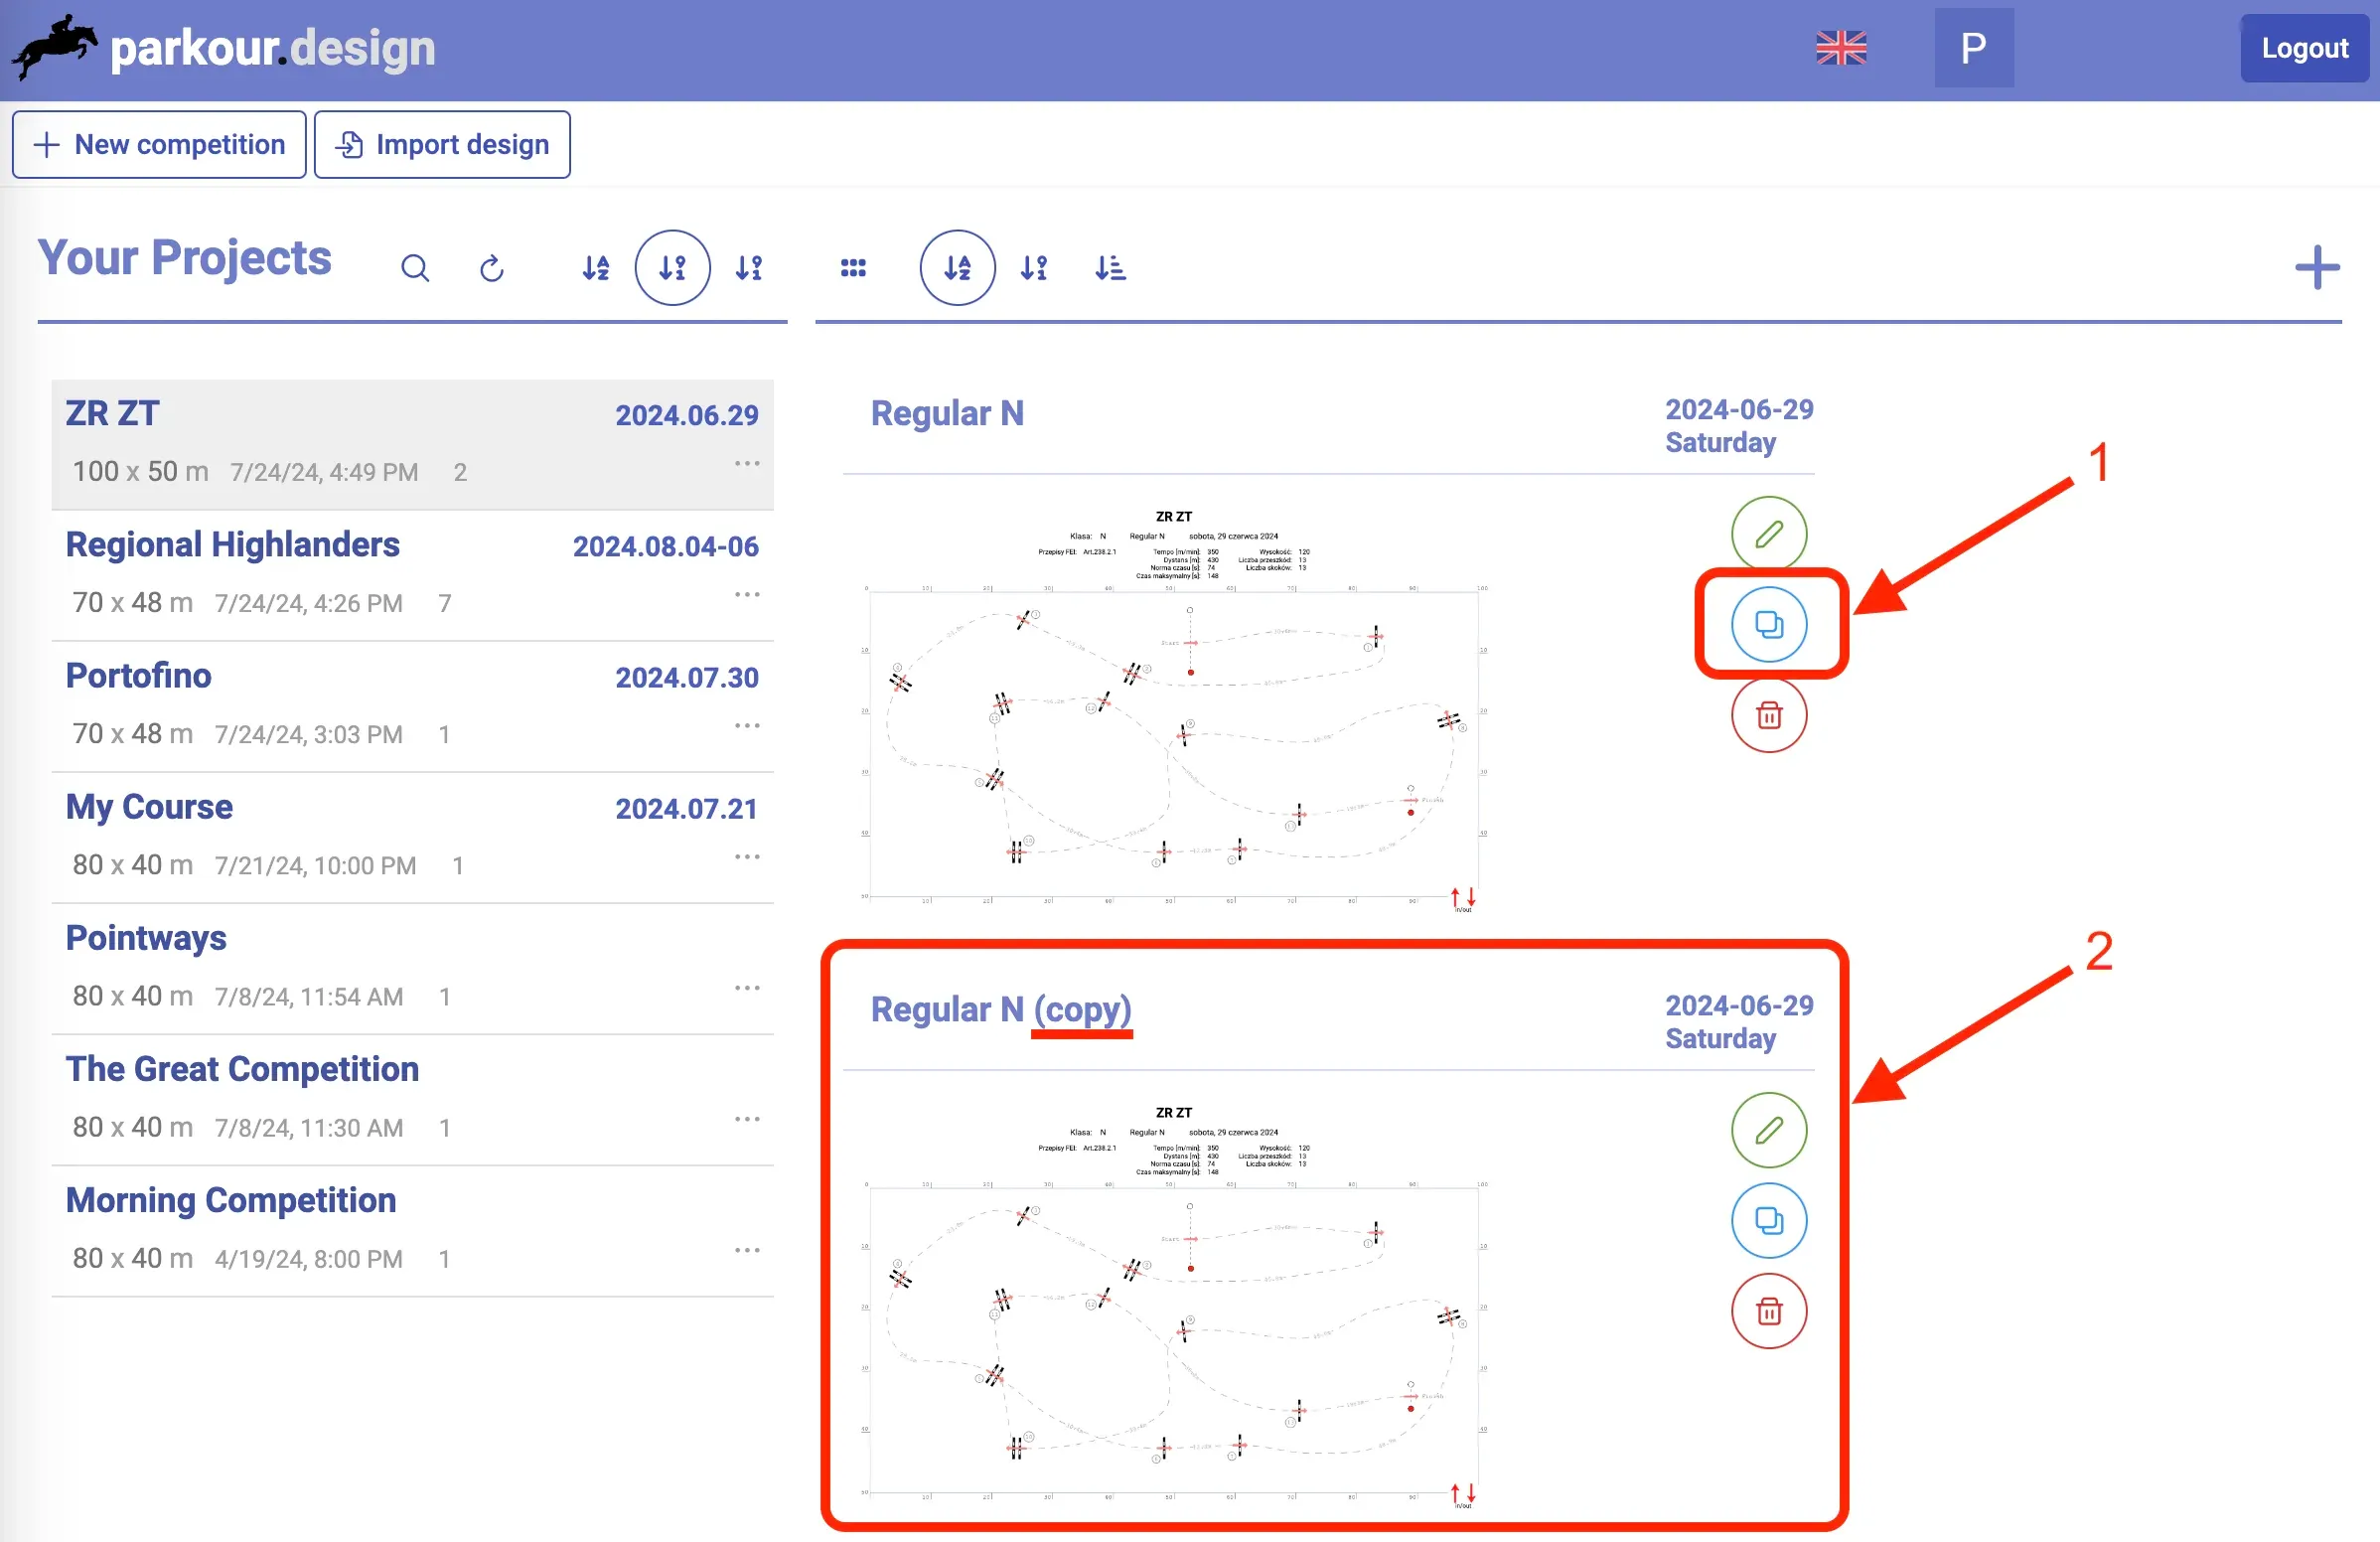2380x1542 pixels.
Task: Click the trash icon for Regular N (copy)
Action: [x=1768, y=1311]
